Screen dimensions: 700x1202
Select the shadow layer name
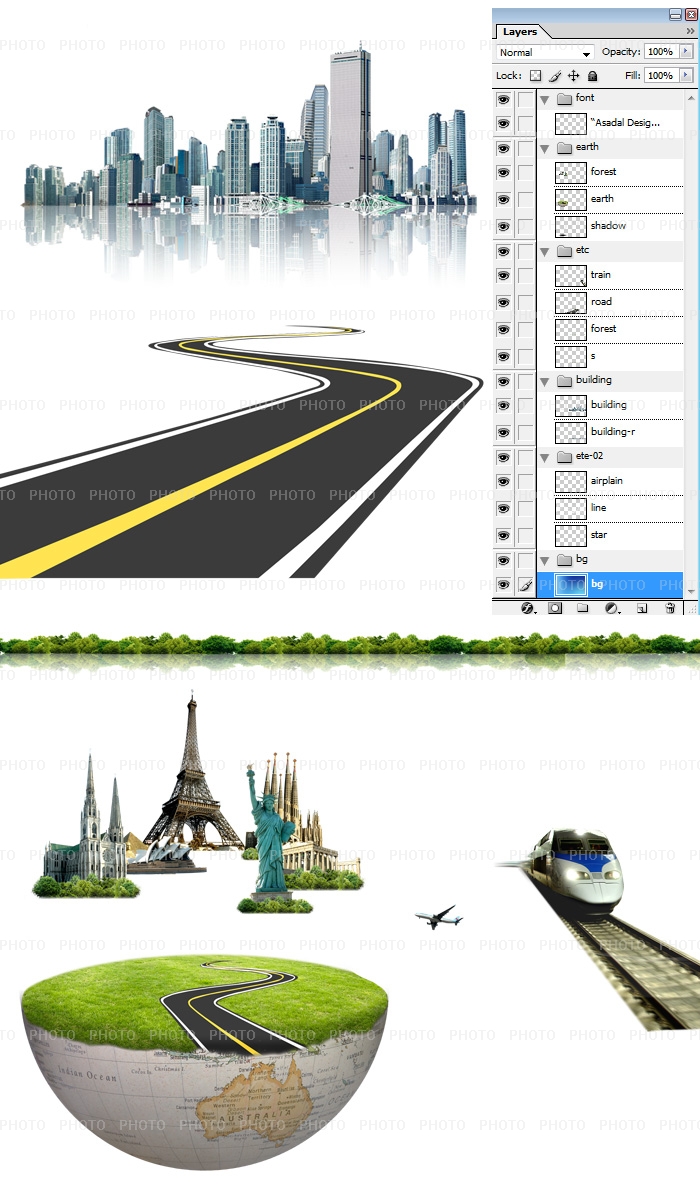coord(608,225)
